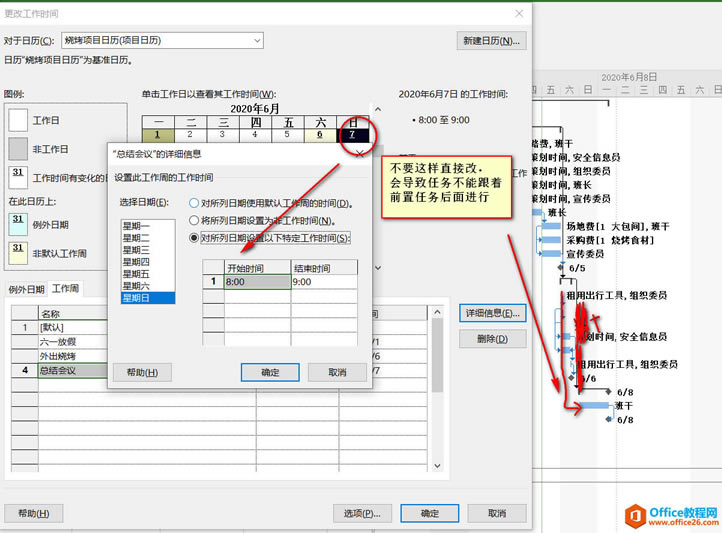Screen dimensions: 722x533
Task: Select June 7 in the calendar
Action: click(353, 135)
